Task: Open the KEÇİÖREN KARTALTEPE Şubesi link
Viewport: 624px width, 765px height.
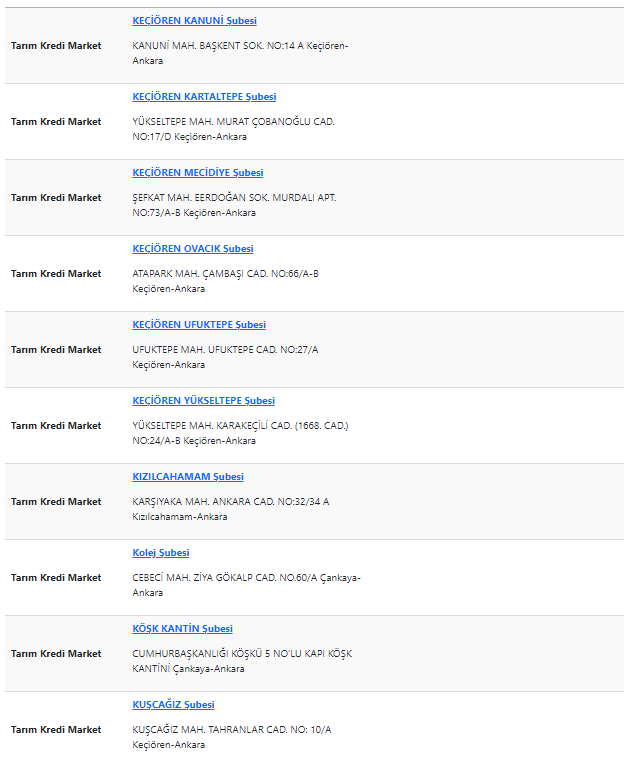Action: 204,97
